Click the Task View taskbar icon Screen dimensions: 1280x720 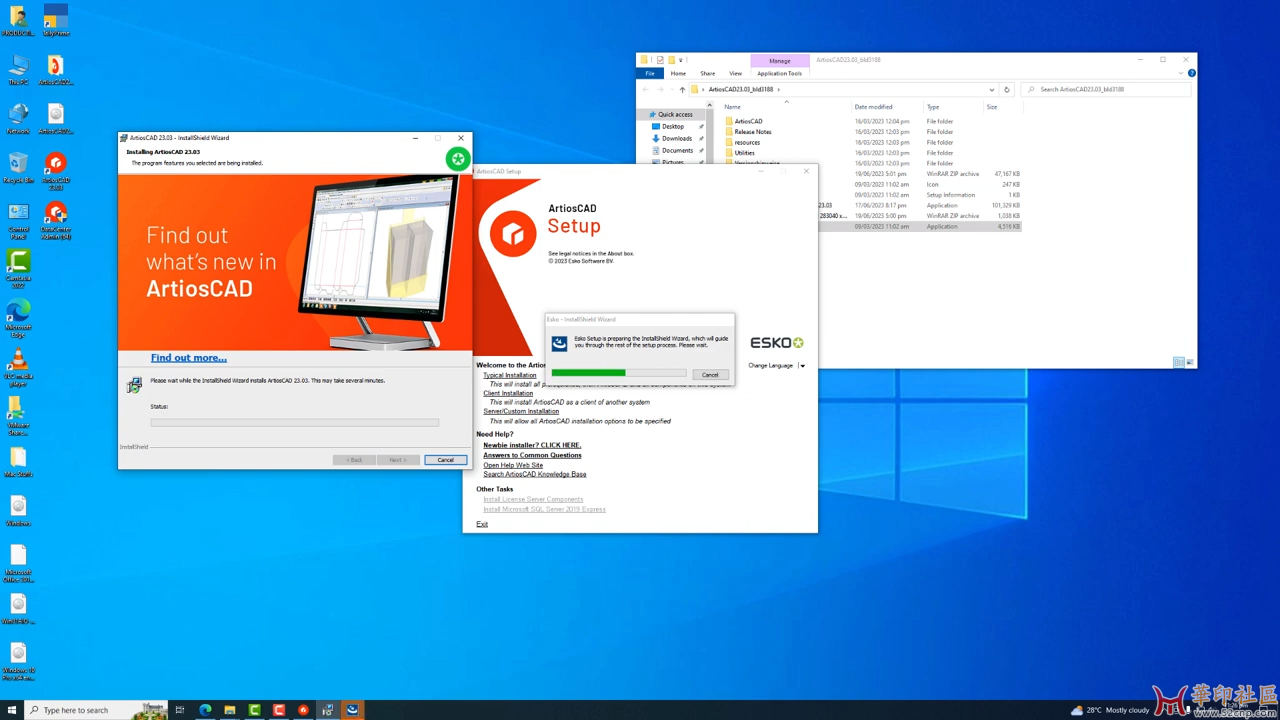coord(180,710)
